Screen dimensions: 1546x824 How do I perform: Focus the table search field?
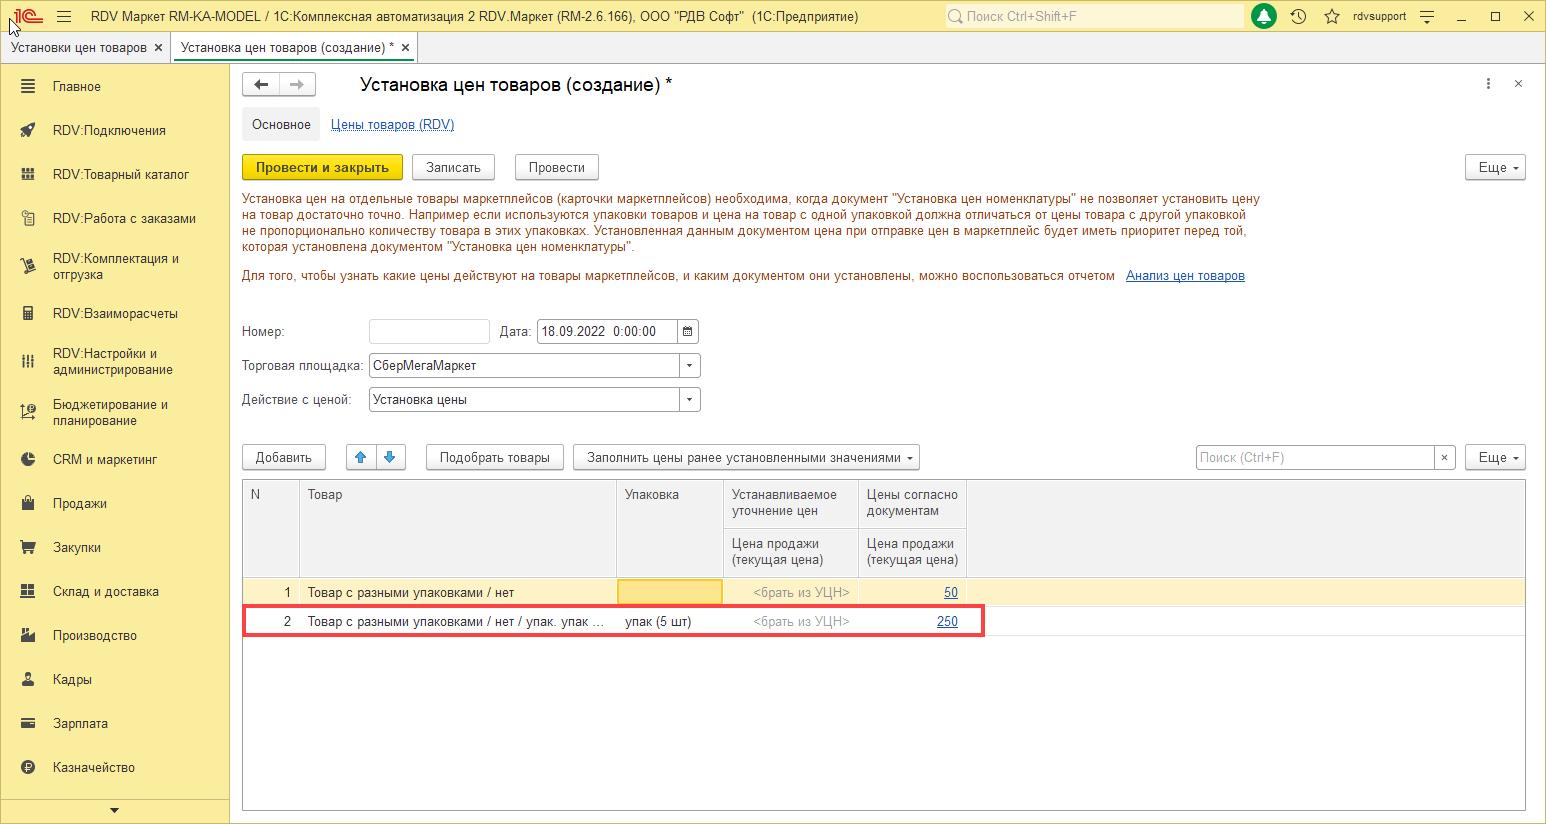tap(1314, 458)
